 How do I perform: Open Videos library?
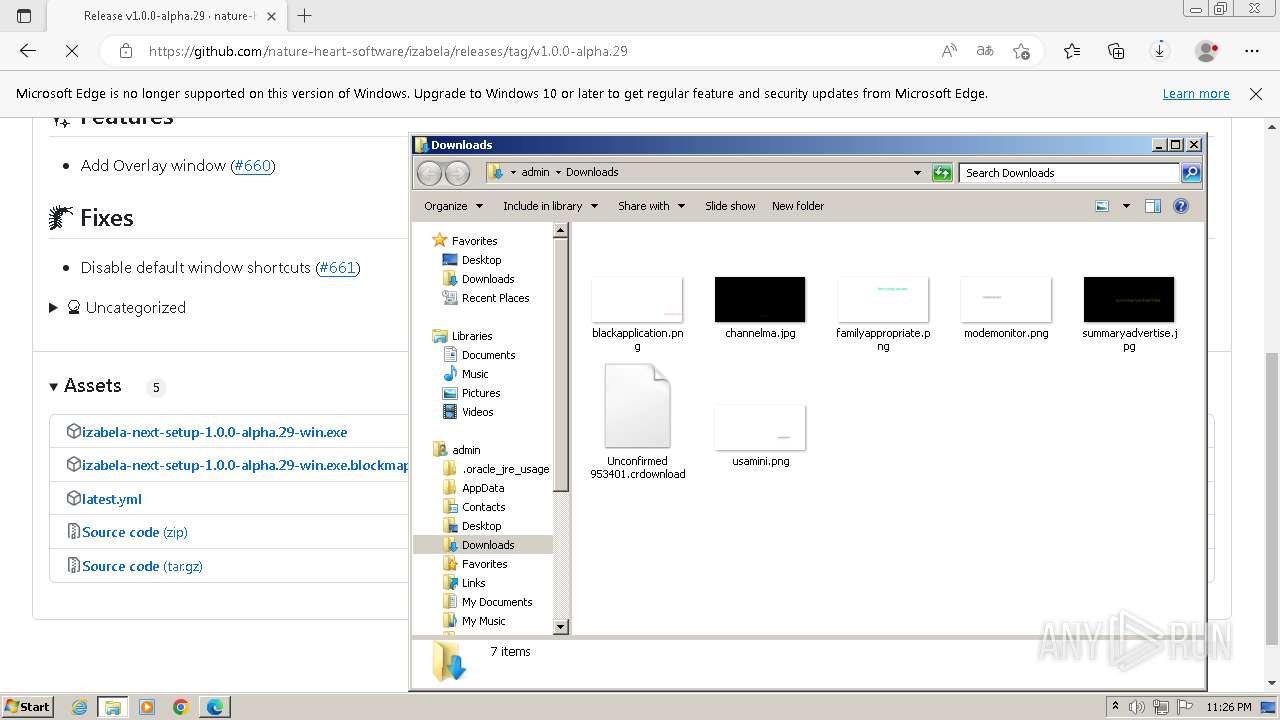tap(477, 412)
